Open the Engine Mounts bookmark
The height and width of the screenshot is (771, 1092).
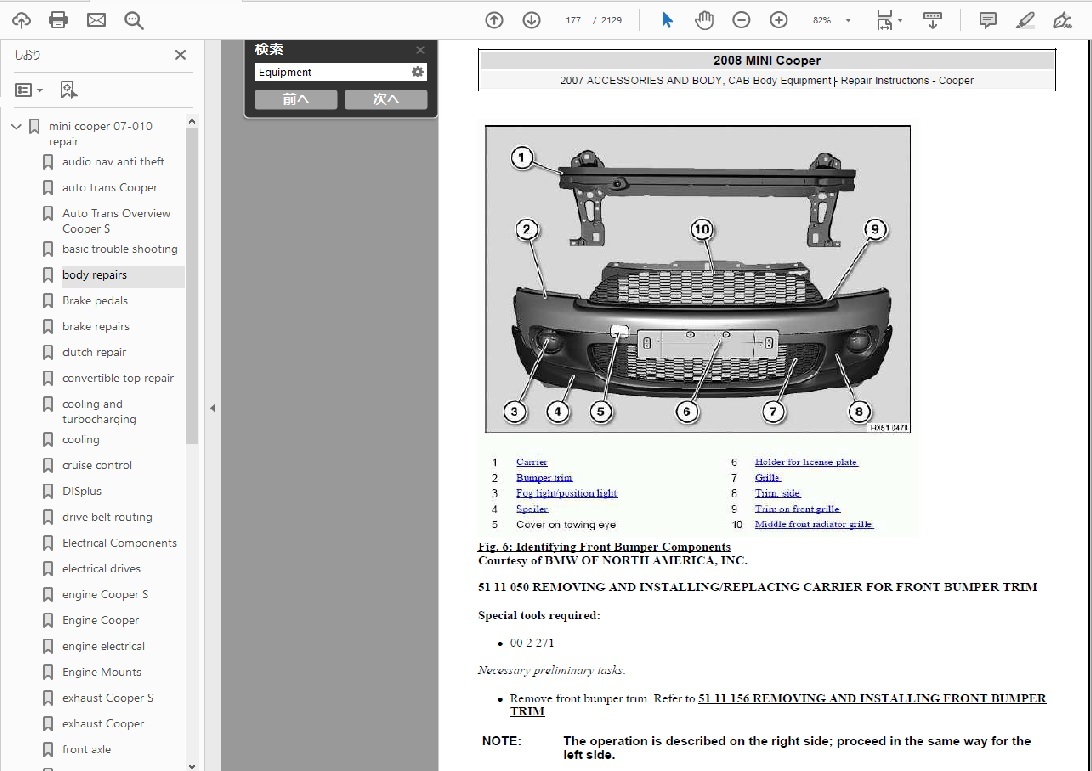click(x=102, y=672)
